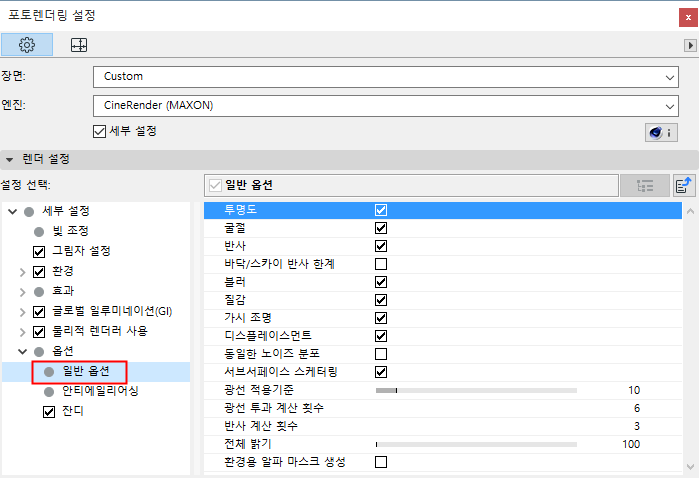
Task: Toggle the 세부 설정 checkbox
Action: 99,132
